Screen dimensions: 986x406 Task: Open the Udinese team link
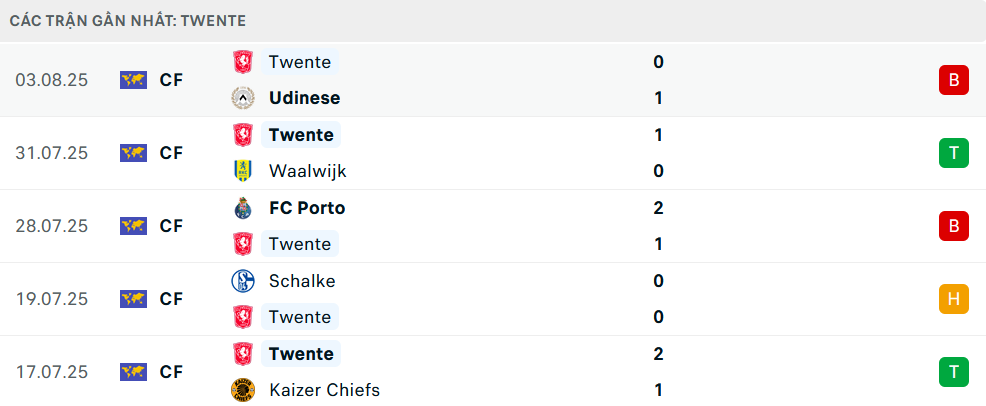304,98
